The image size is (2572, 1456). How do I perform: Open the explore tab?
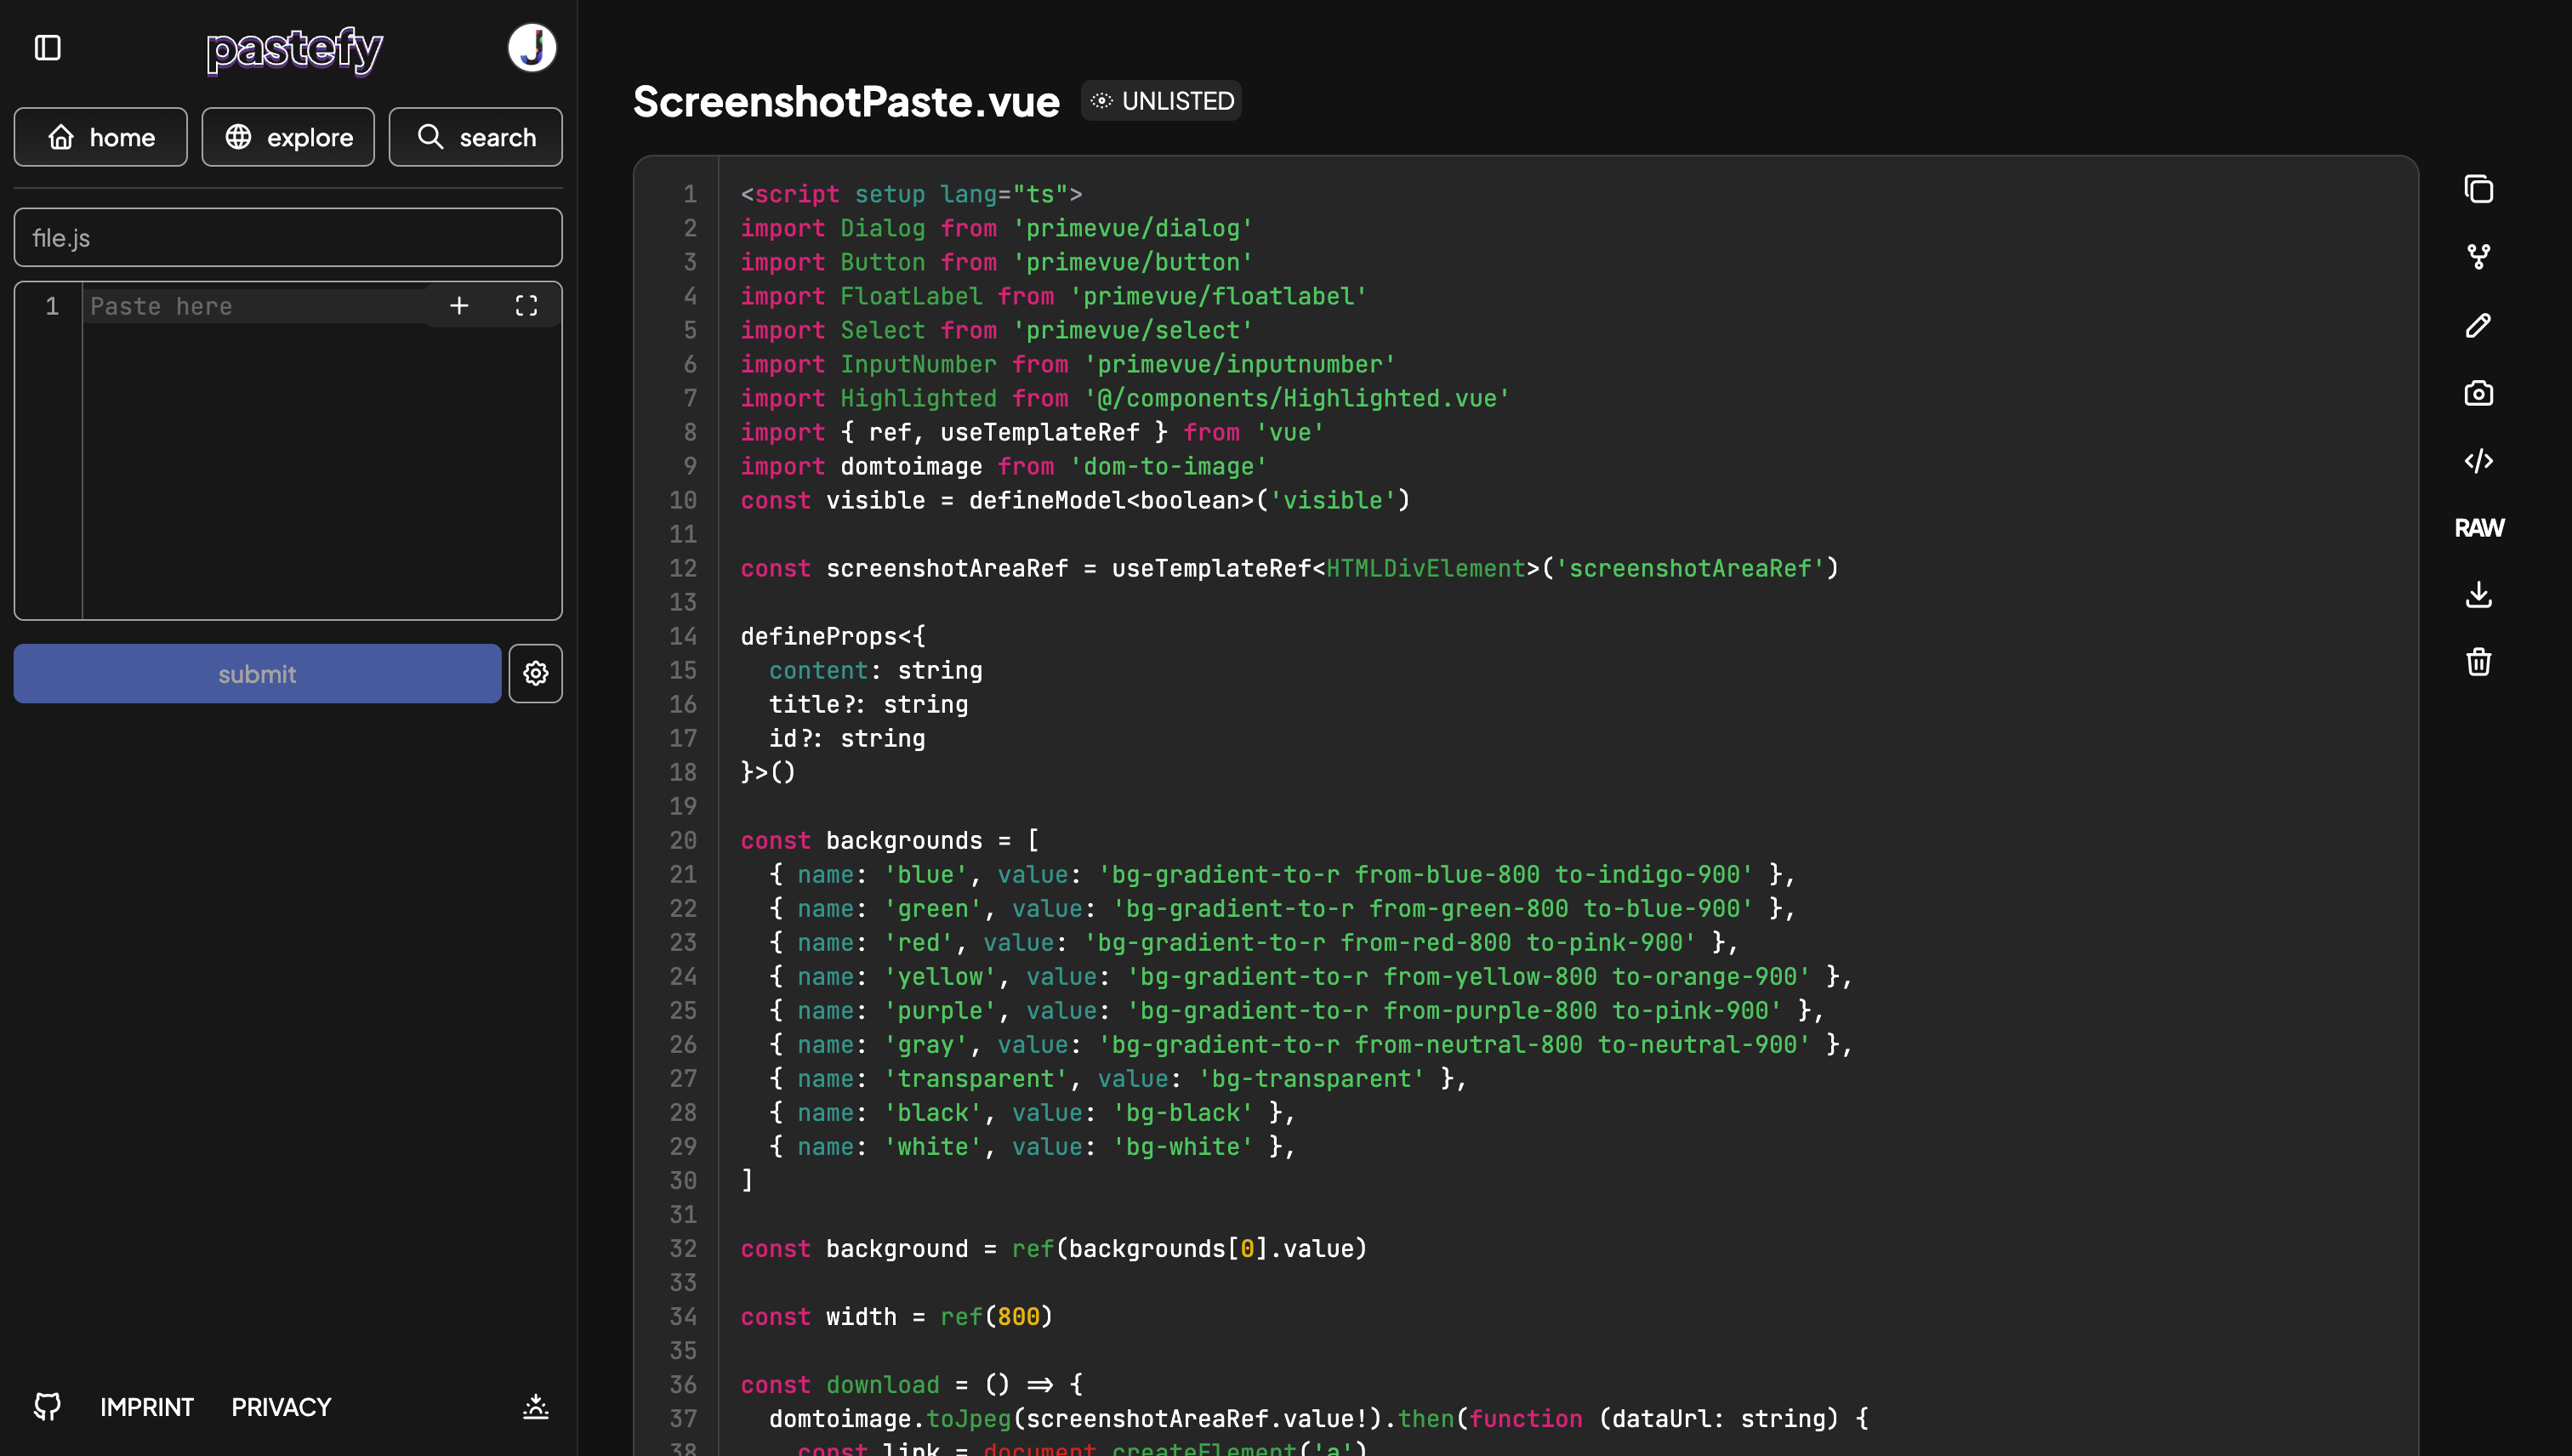click(288, 137)
